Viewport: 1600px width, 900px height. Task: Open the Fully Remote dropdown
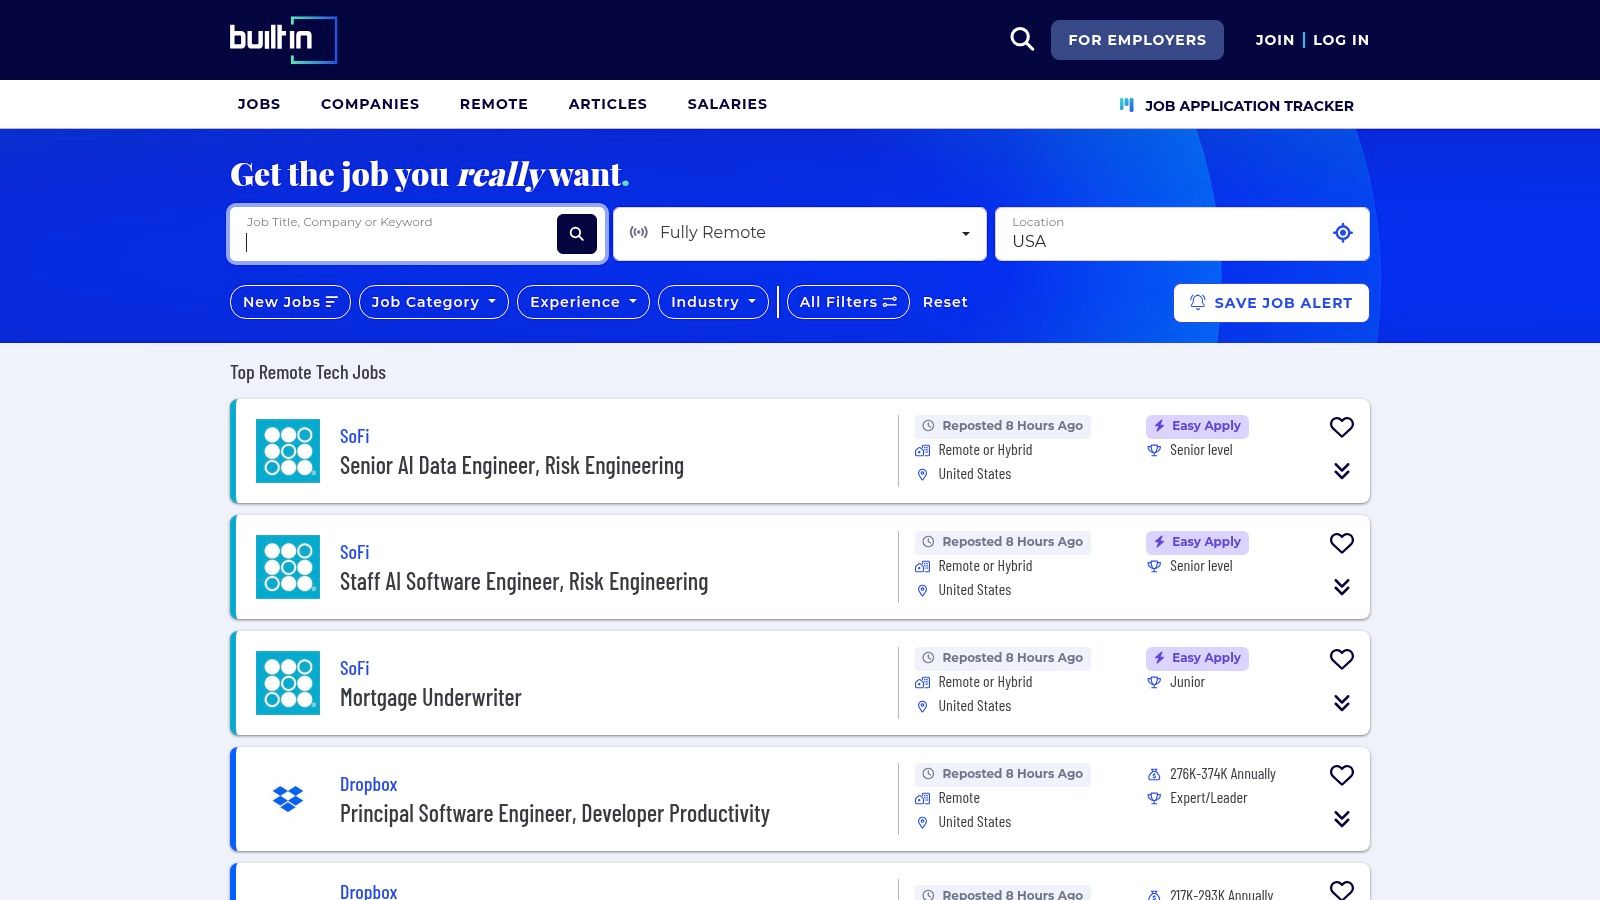tap(799, 233)
